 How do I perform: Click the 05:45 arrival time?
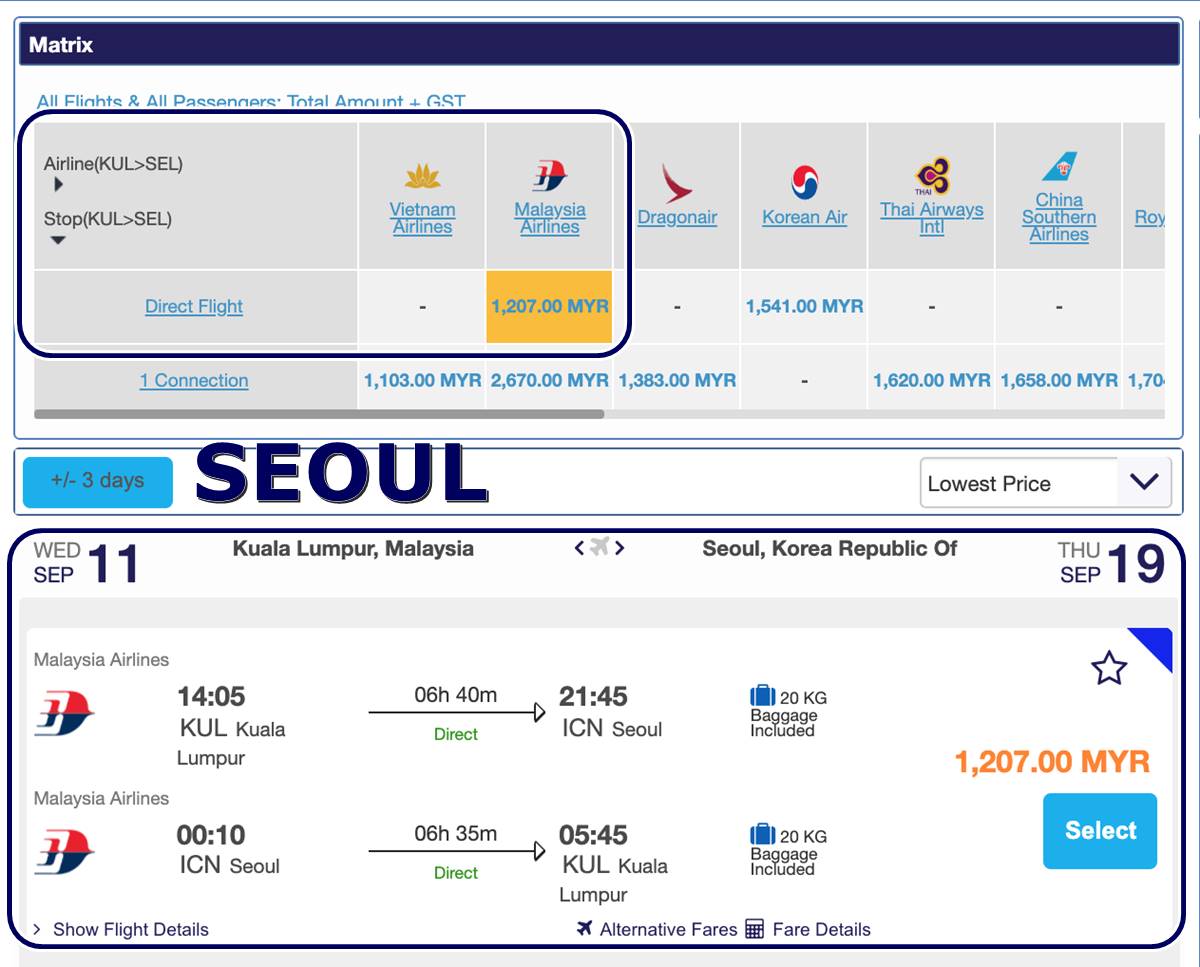pyautogui.click(x=594, y=834)
